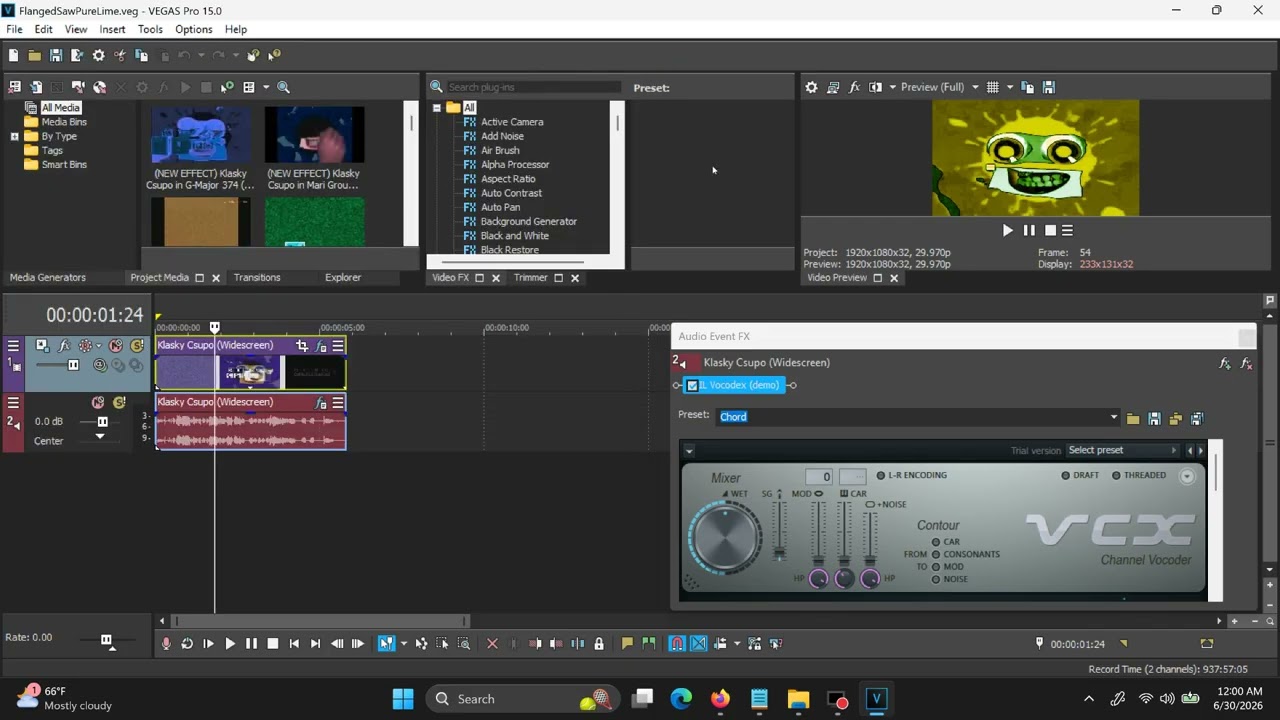The image size is (1280, 720).
Task: Toggle the L-R ENCODING option
Action: tap(911, 475)
